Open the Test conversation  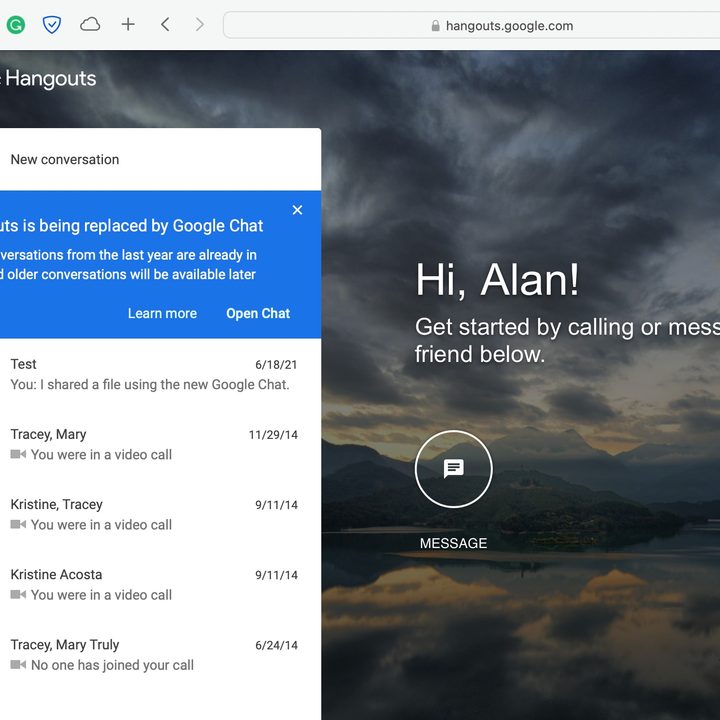click(x=160, y=374)
